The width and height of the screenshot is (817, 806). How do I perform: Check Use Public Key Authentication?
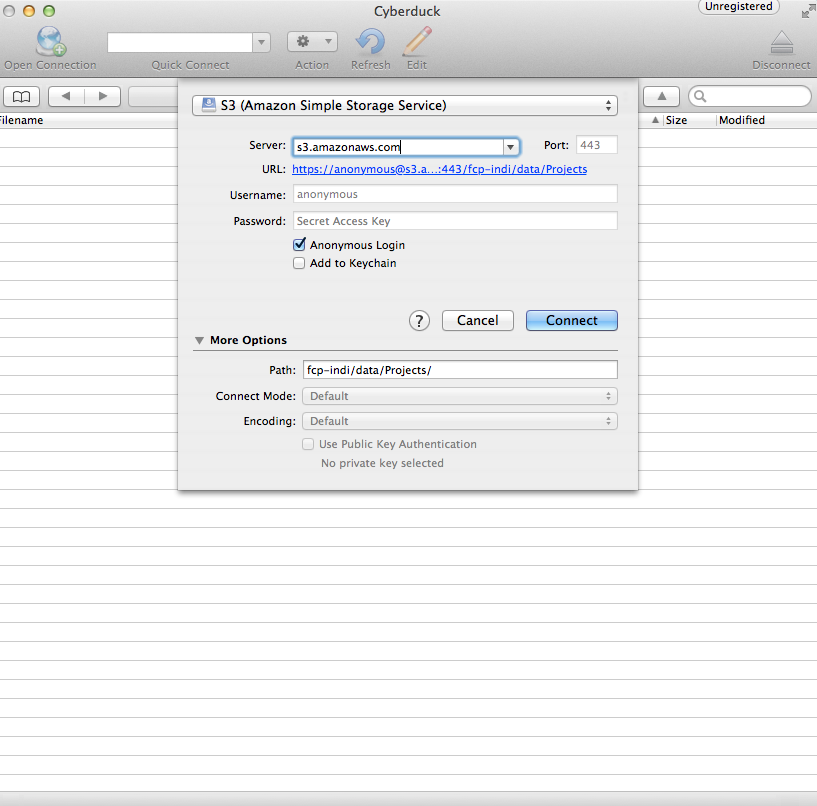(308, 444)
